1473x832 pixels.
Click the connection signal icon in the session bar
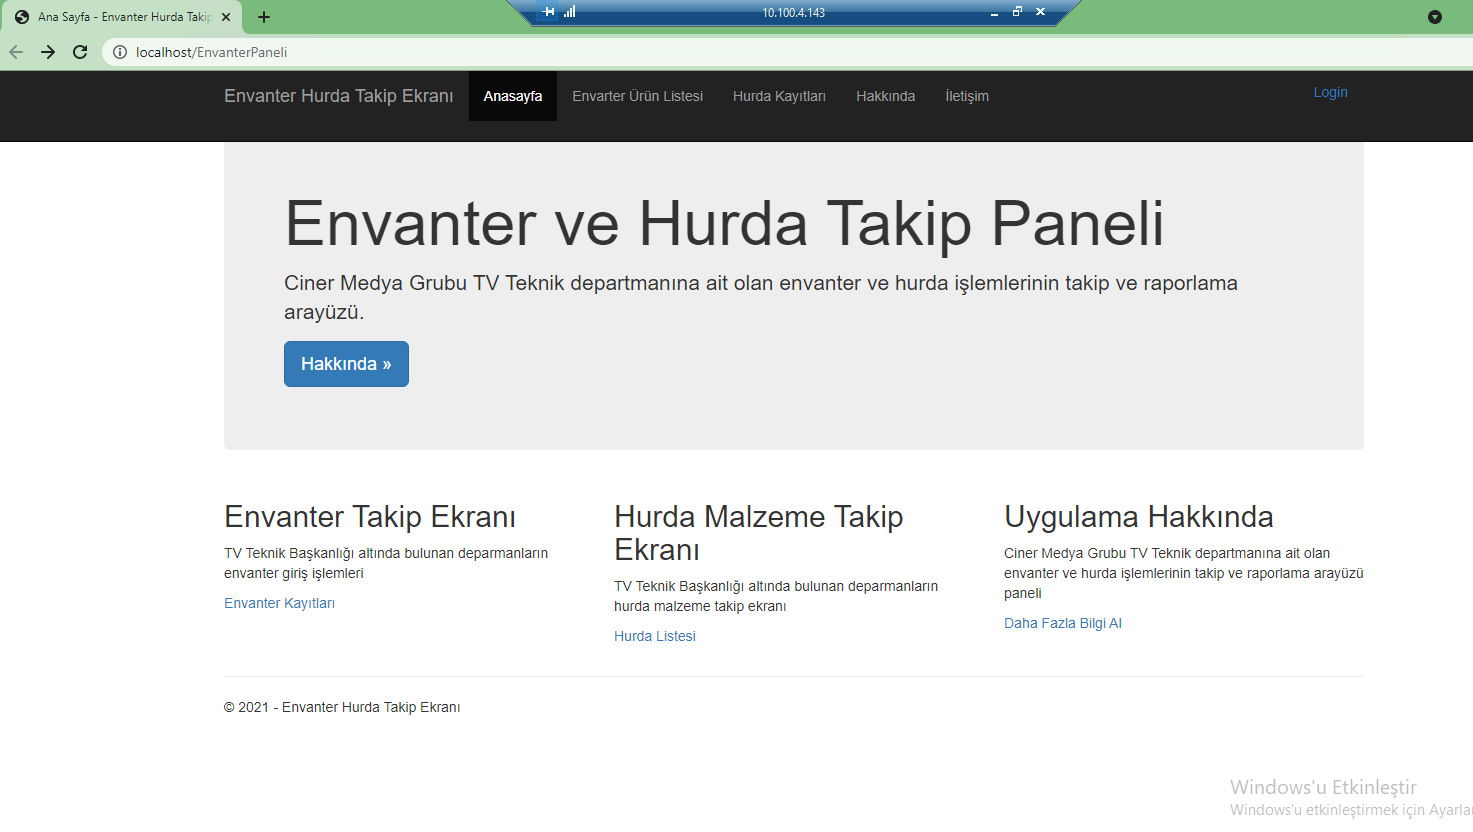570,12
